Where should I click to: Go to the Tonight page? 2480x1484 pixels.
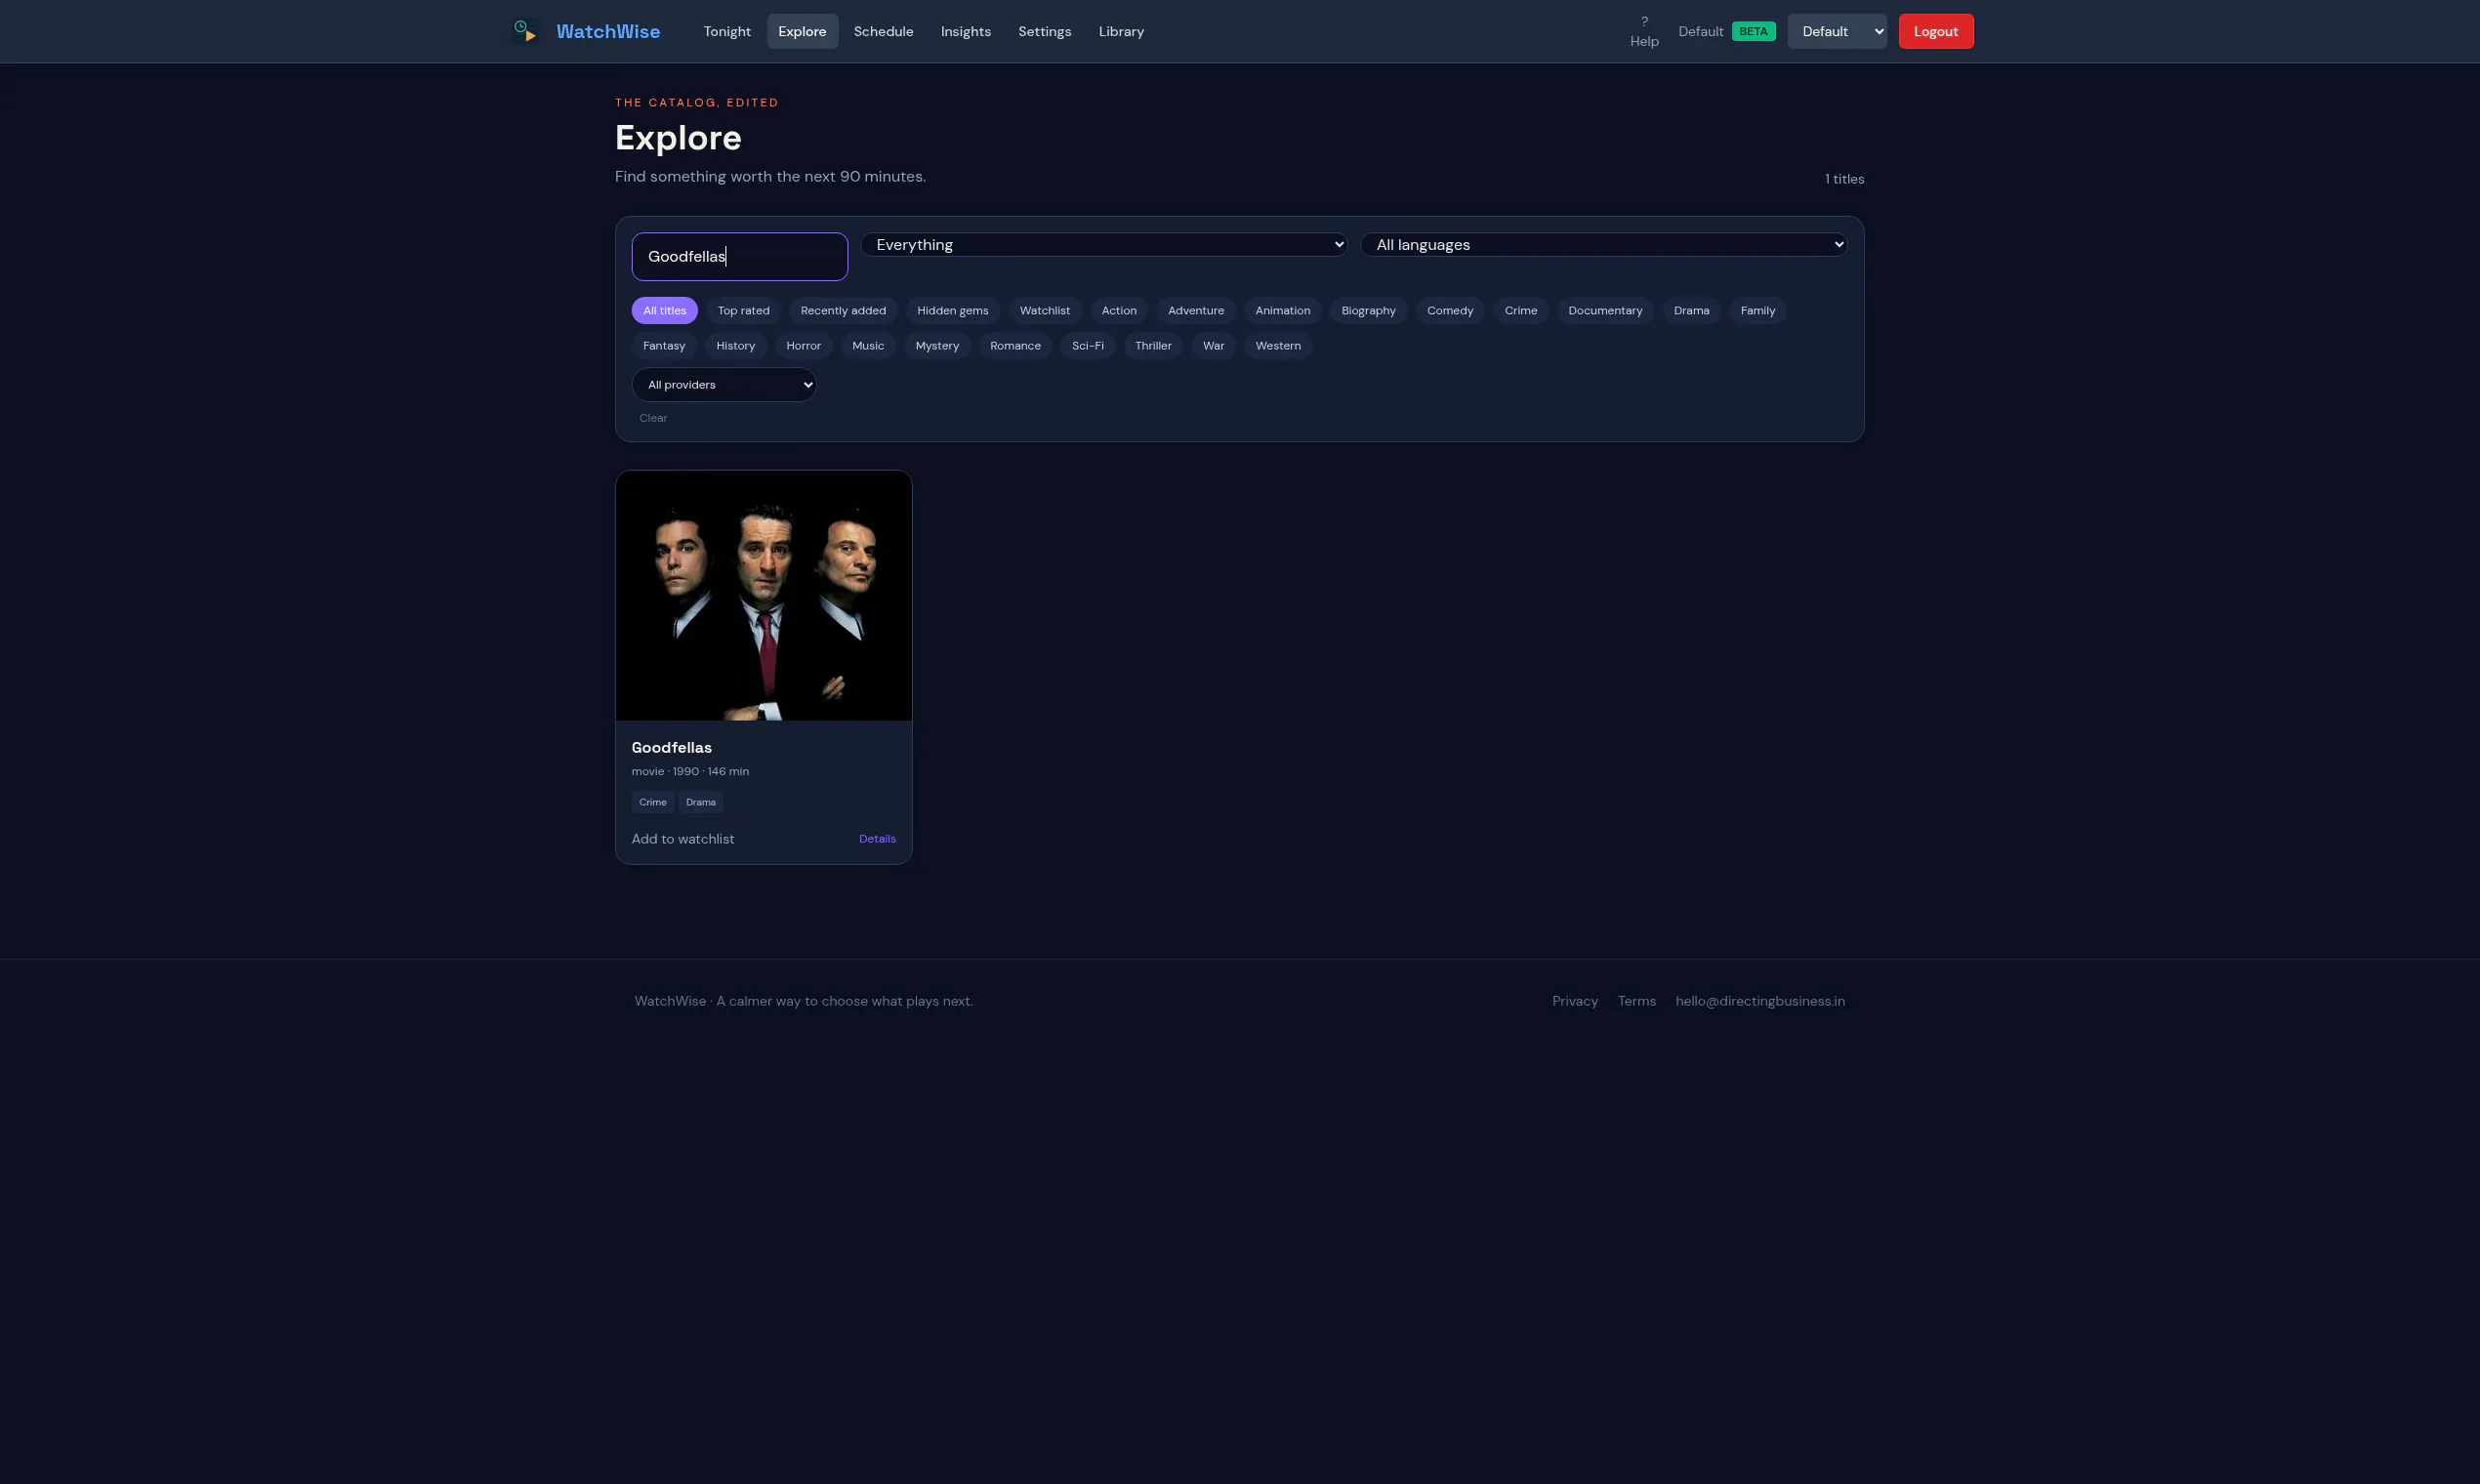727,31
